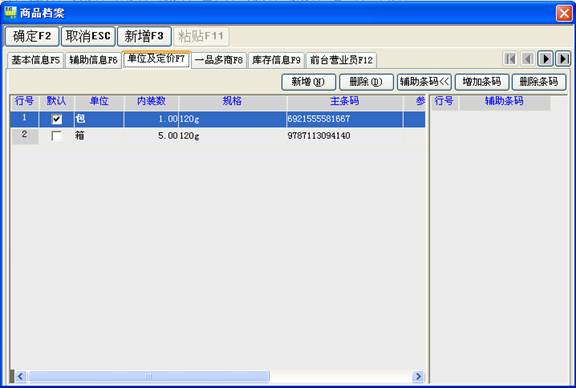Image resolution: width=576 pixels, height=388 pixels.
Task: Confirm with the 确定F2 button
Action: tap(32, 36)
